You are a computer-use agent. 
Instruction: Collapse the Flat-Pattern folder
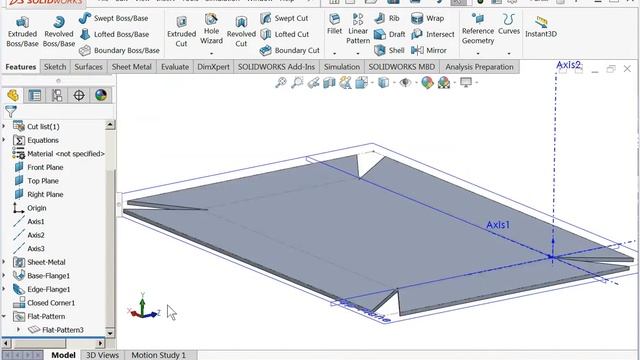click(4, 316)
